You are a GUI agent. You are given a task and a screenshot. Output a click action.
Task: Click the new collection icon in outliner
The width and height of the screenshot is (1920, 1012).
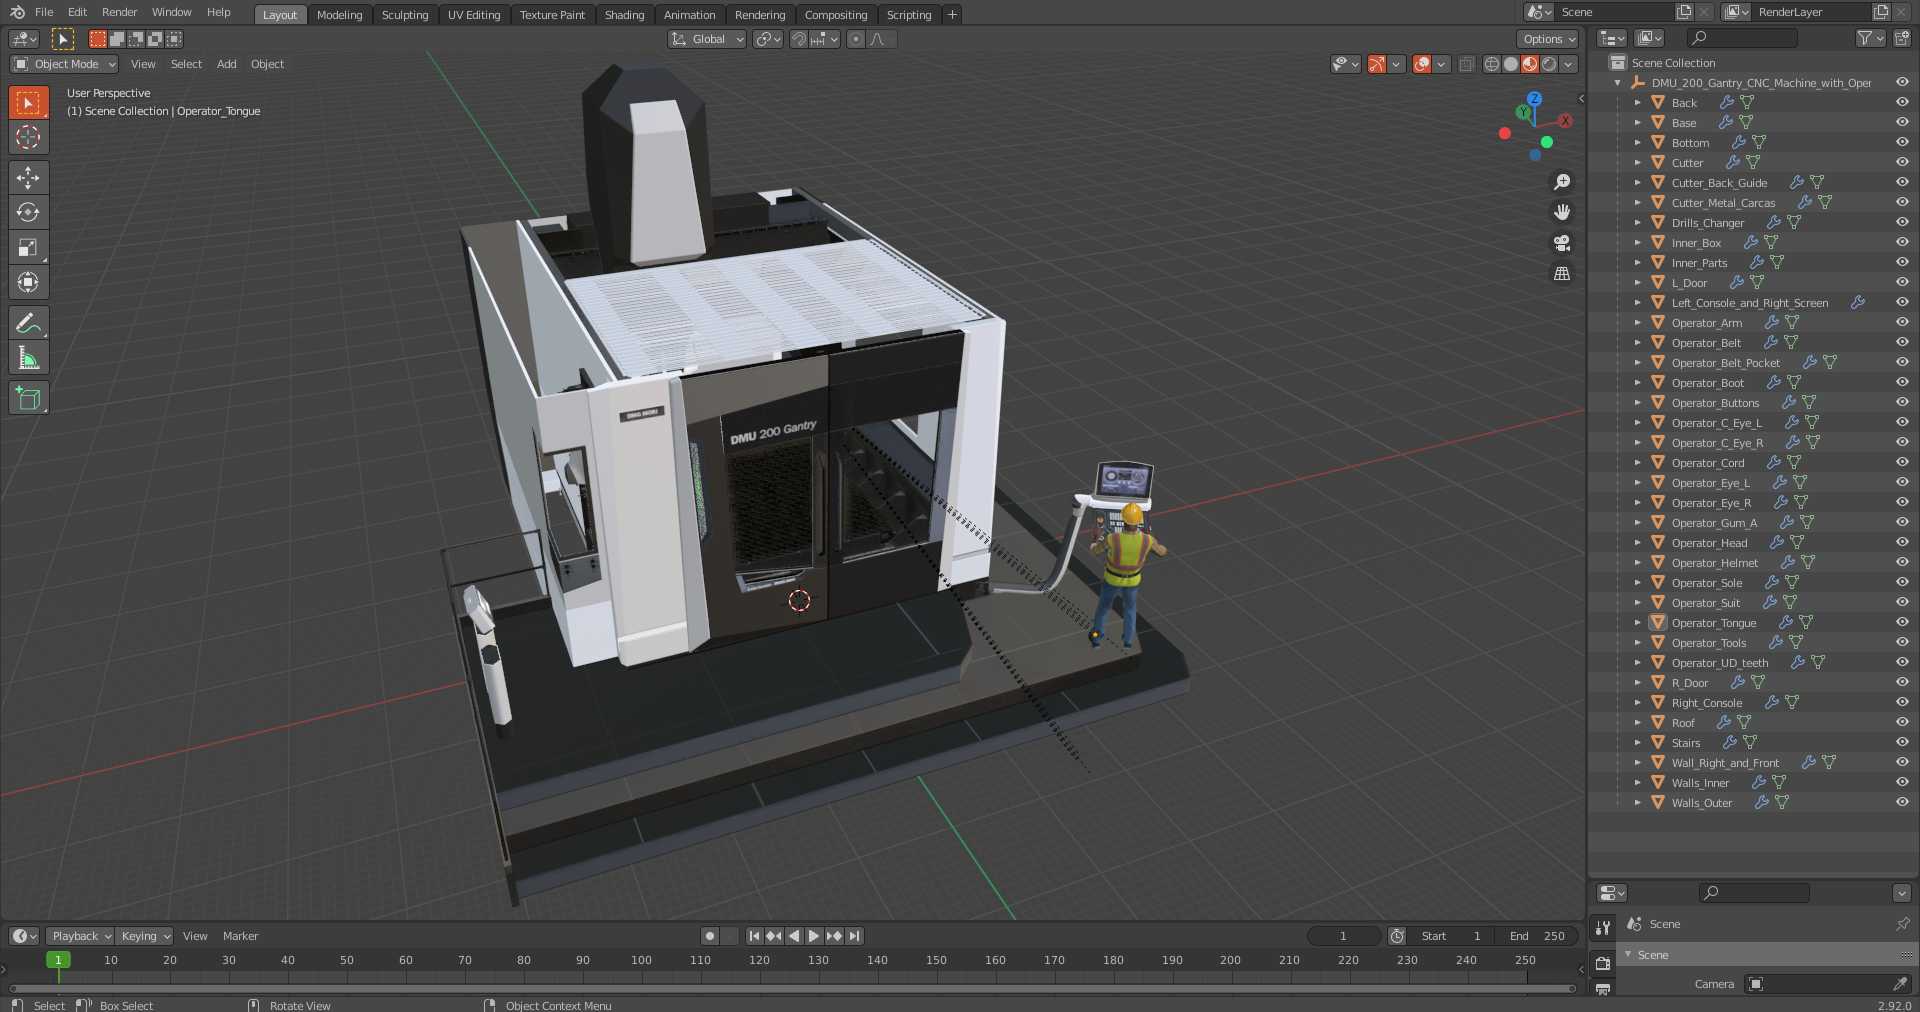coord(1902,38)
